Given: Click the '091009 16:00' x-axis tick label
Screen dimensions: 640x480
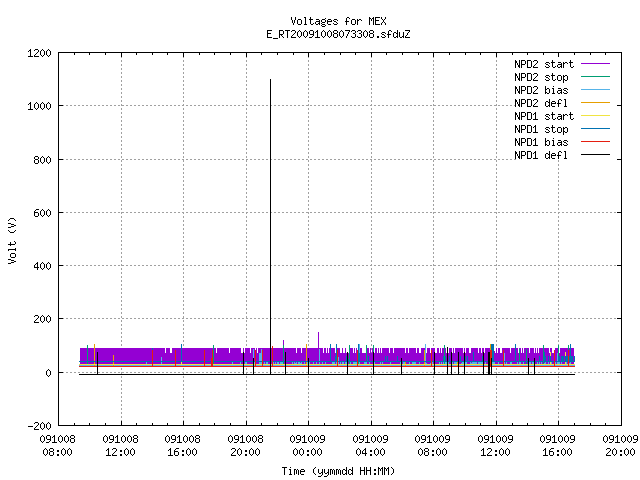Looking at the screenshot, I should (x=557, y=446).
